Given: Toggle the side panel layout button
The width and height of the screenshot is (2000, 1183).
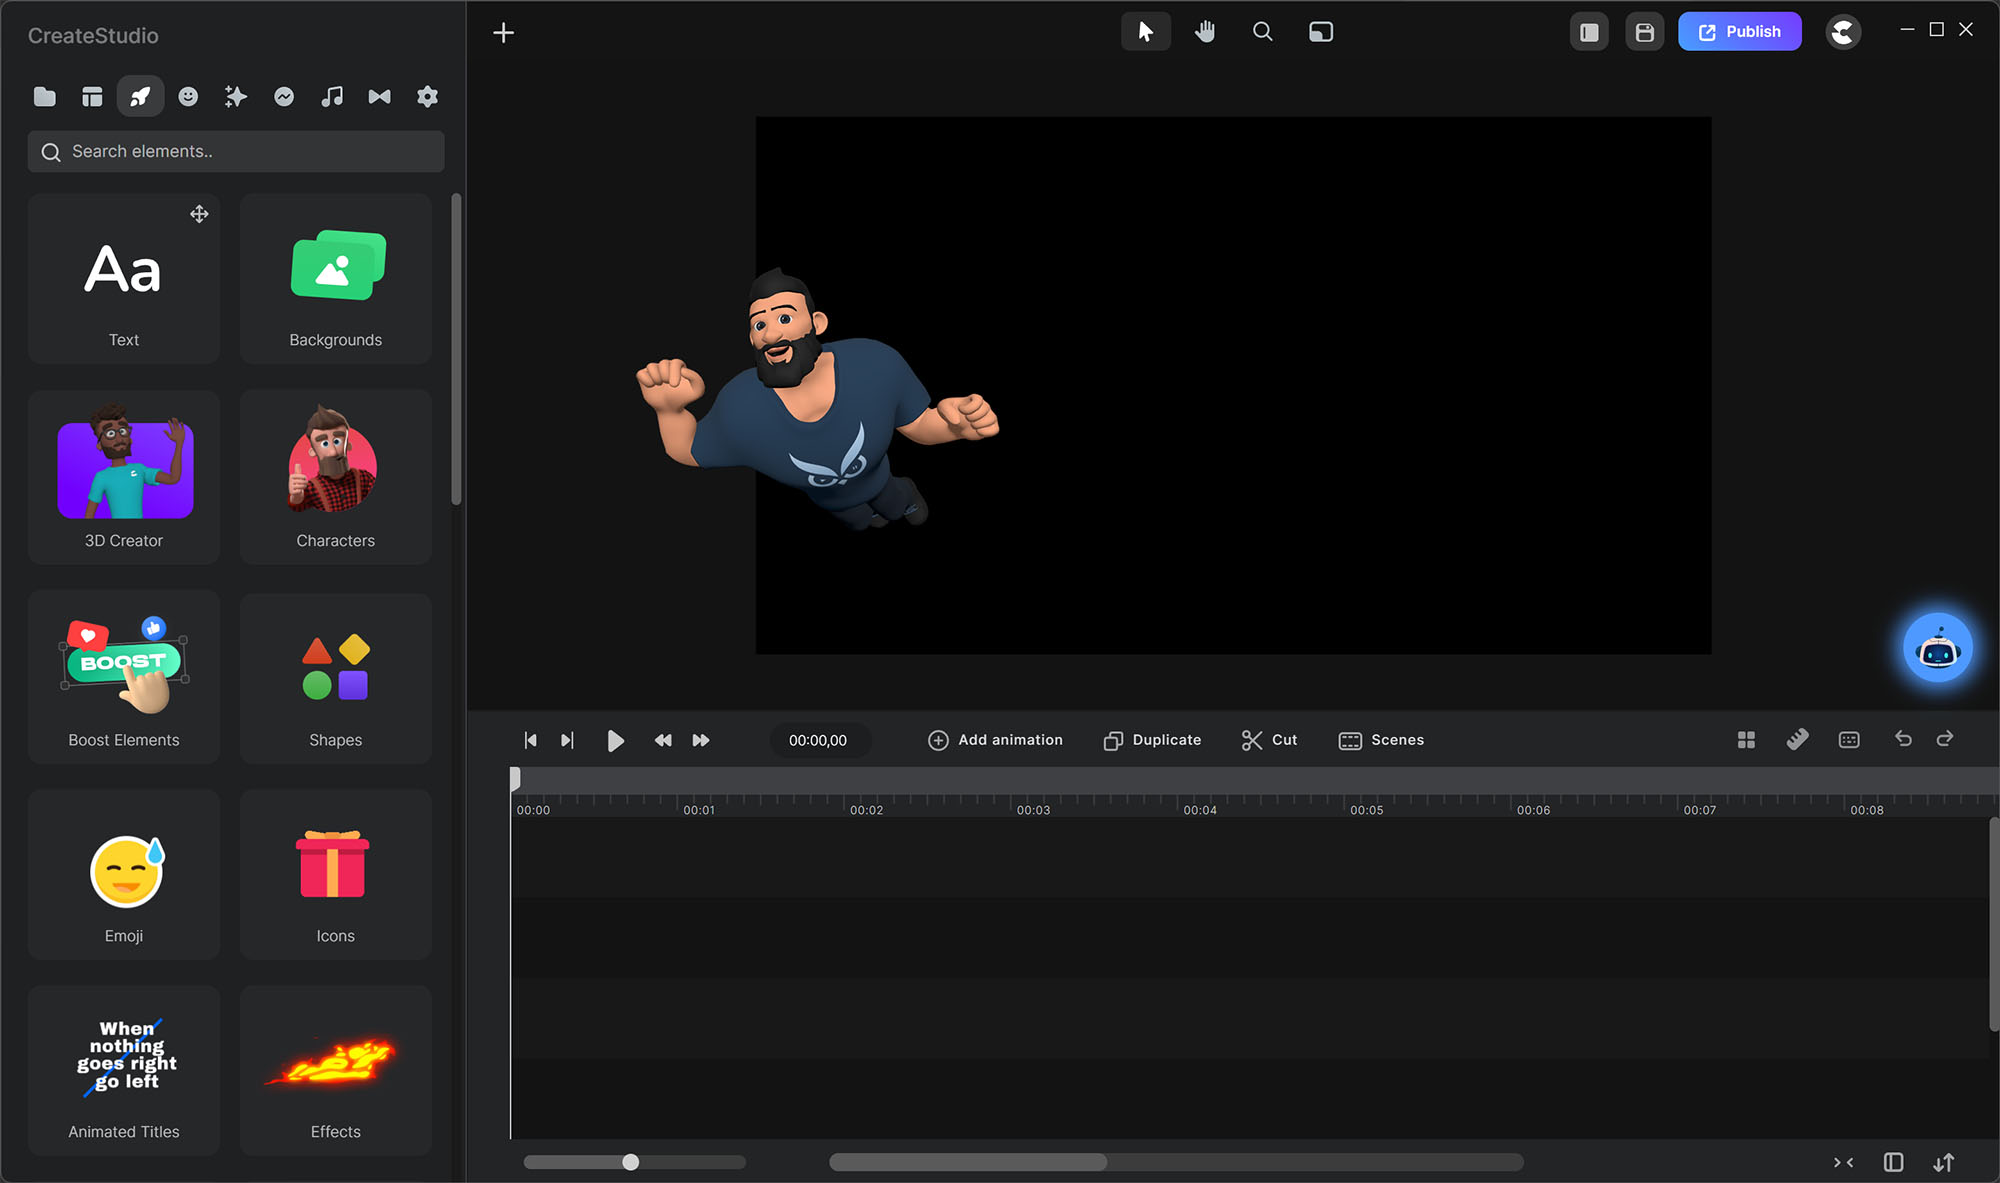Looking at the screenshot, I should click(x=1589, y=32).
